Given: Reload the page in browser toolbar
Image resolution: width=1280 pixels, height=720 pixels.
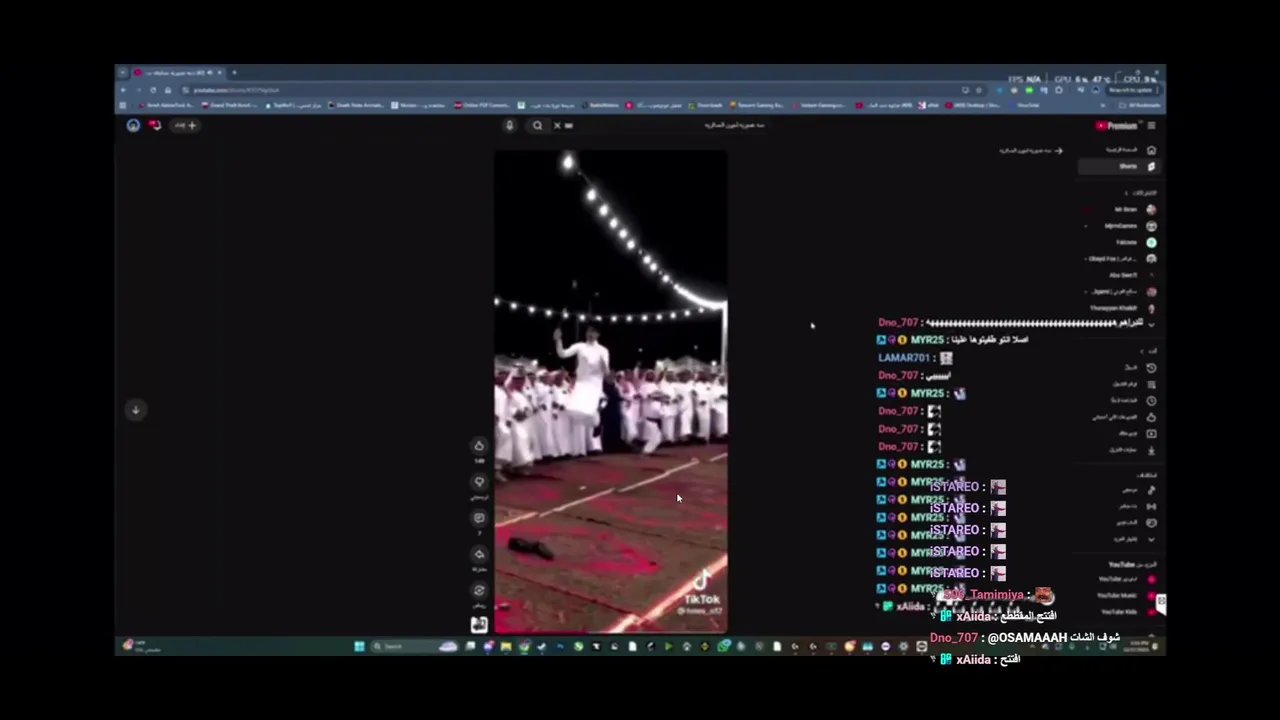Looking at the screenshot, I should coord(153,90).
